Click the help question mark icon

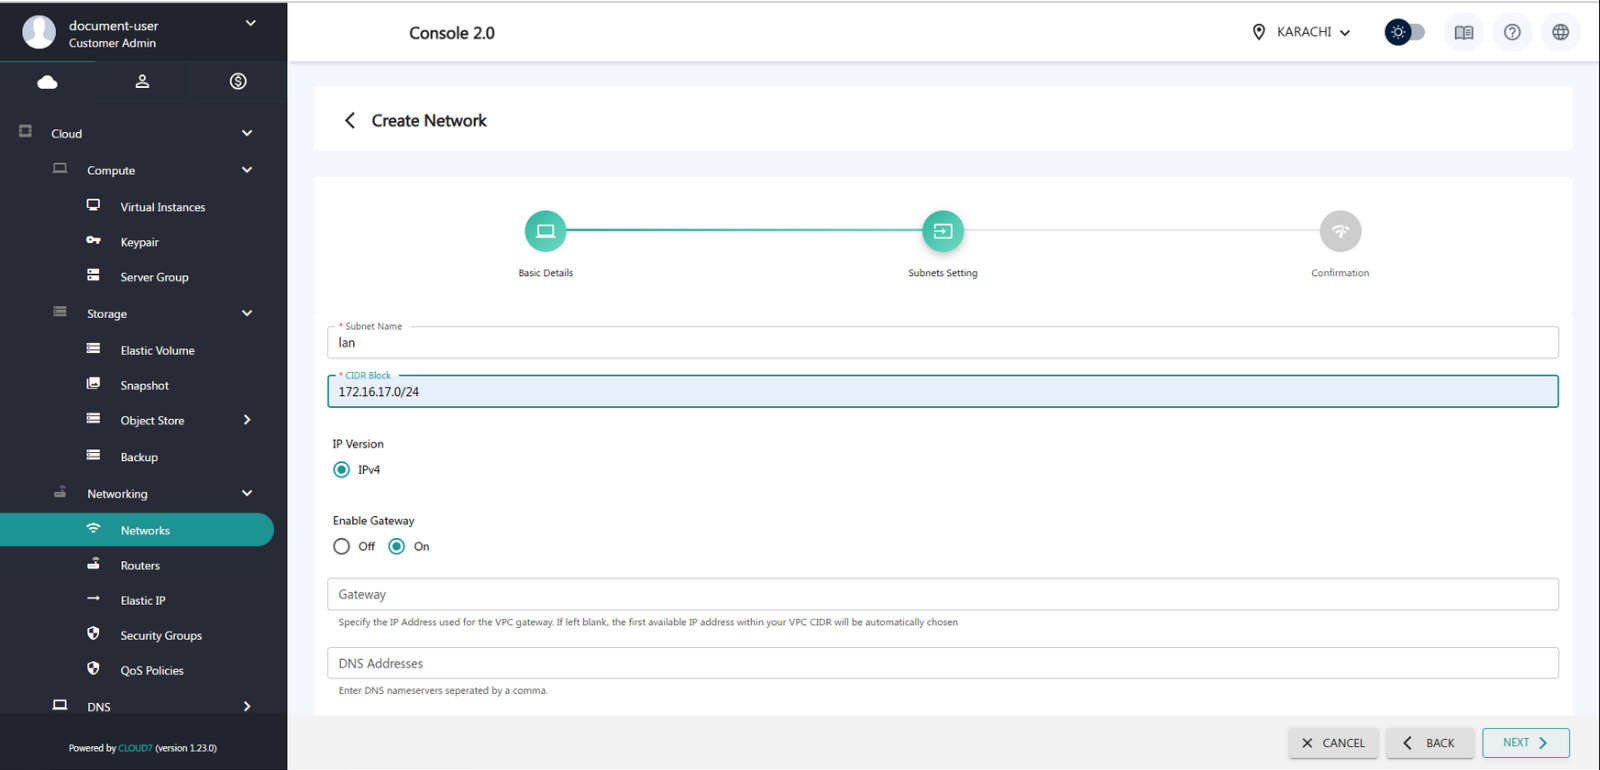coord(1512,32)
